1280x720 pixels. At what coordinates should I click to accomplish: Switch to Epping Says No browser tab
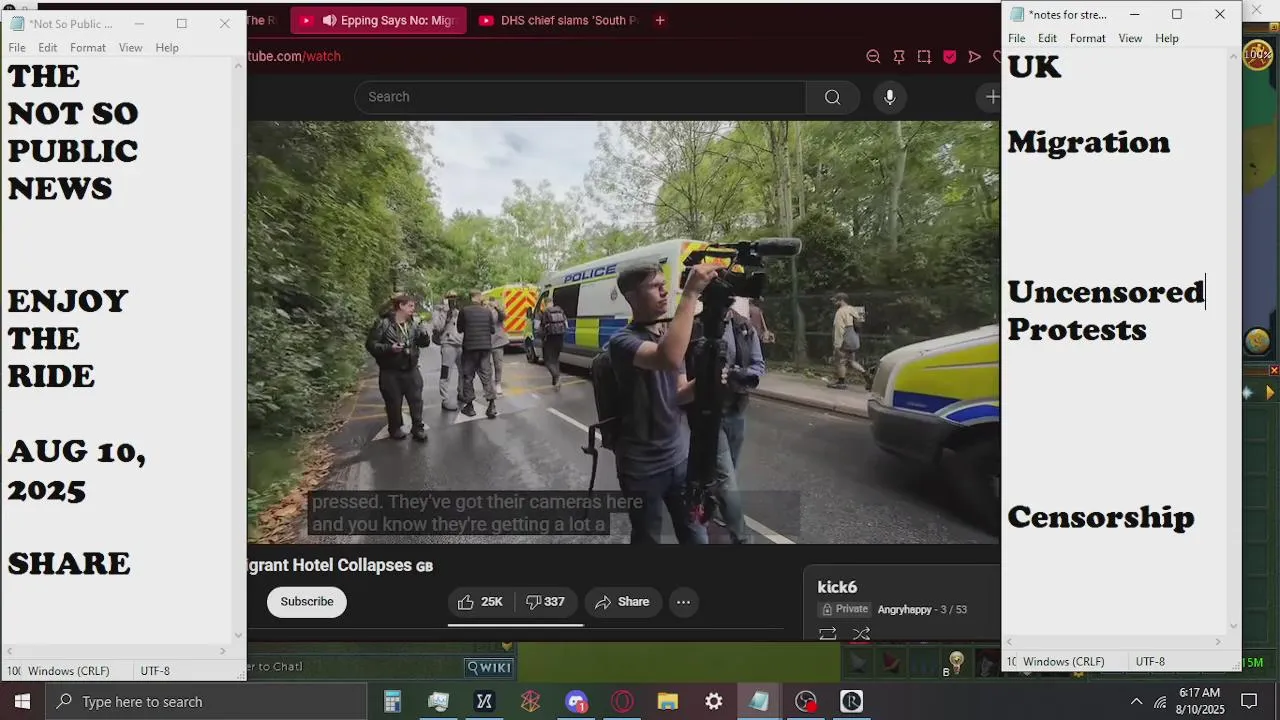(379, 20)
